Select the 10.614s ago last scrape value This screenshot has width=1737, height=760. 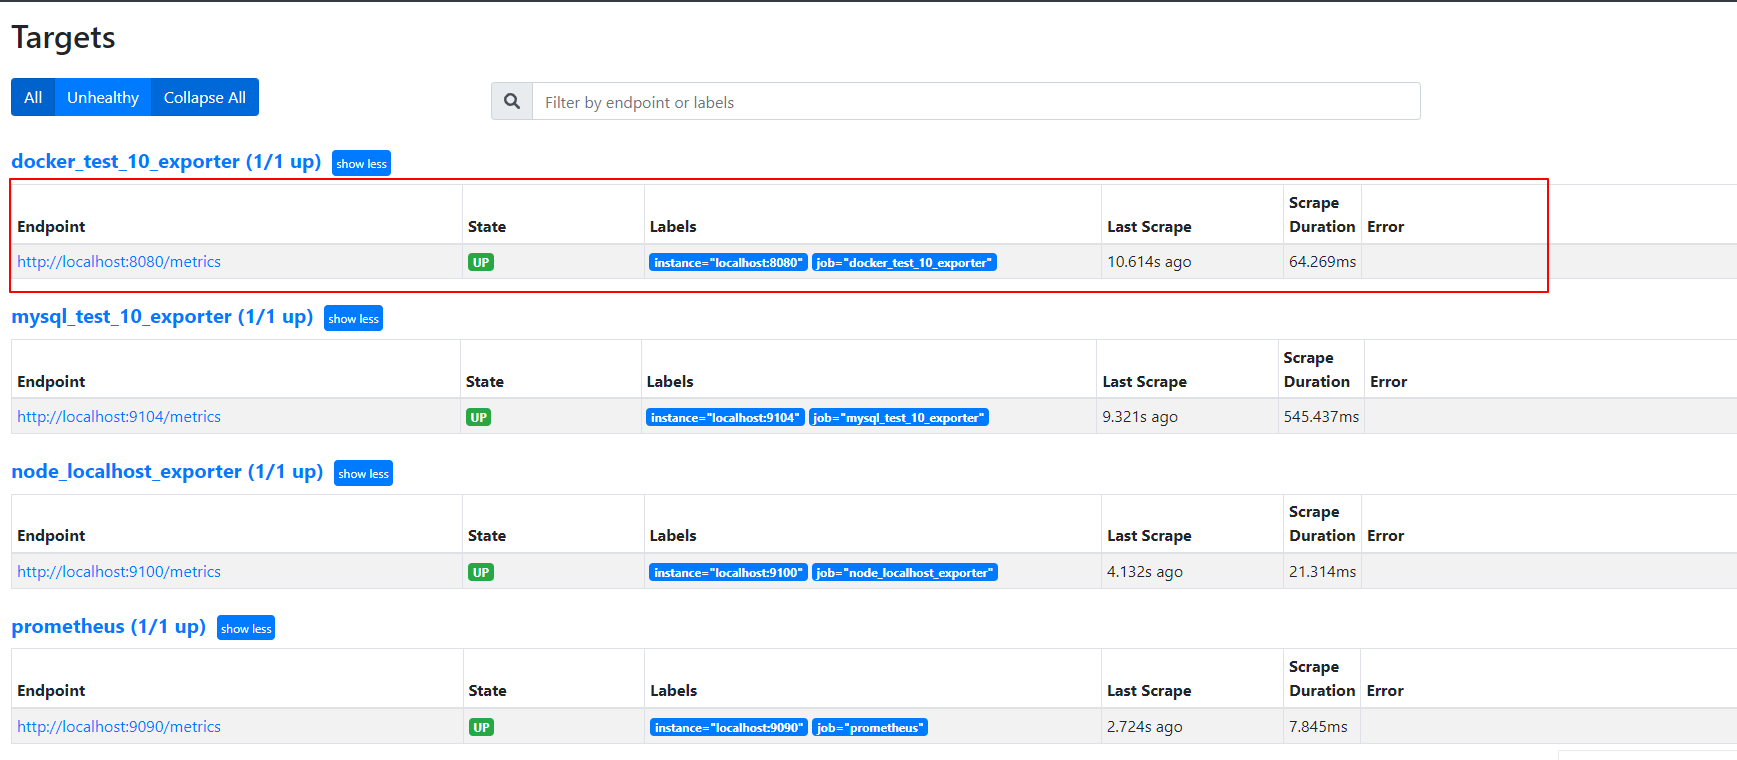tap(1149, 261)
